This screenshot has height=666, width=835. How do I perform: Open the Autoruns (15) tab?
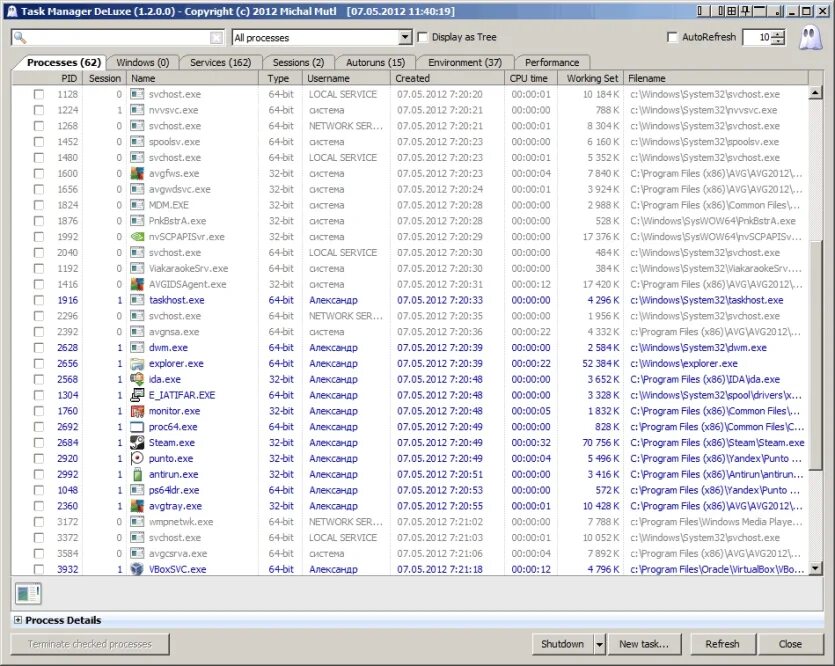pos(375,62)
